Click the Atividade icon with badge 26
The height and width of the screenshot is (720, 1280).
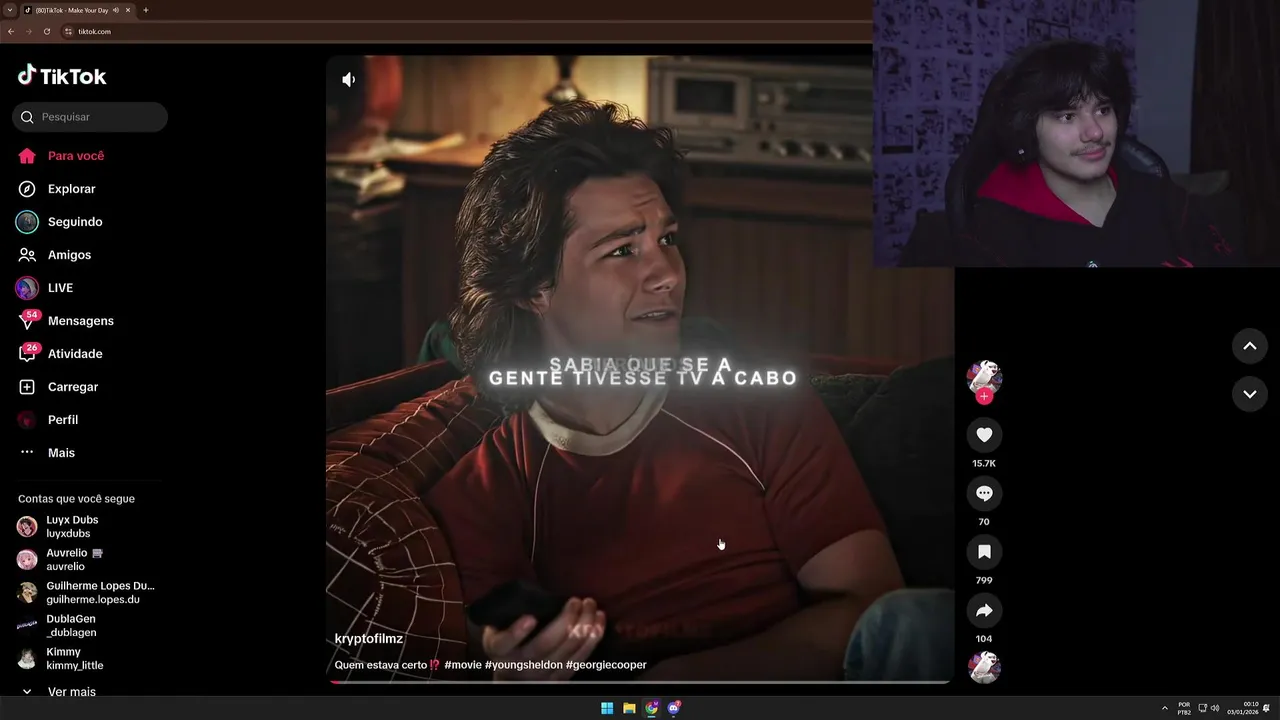(27, 354)
